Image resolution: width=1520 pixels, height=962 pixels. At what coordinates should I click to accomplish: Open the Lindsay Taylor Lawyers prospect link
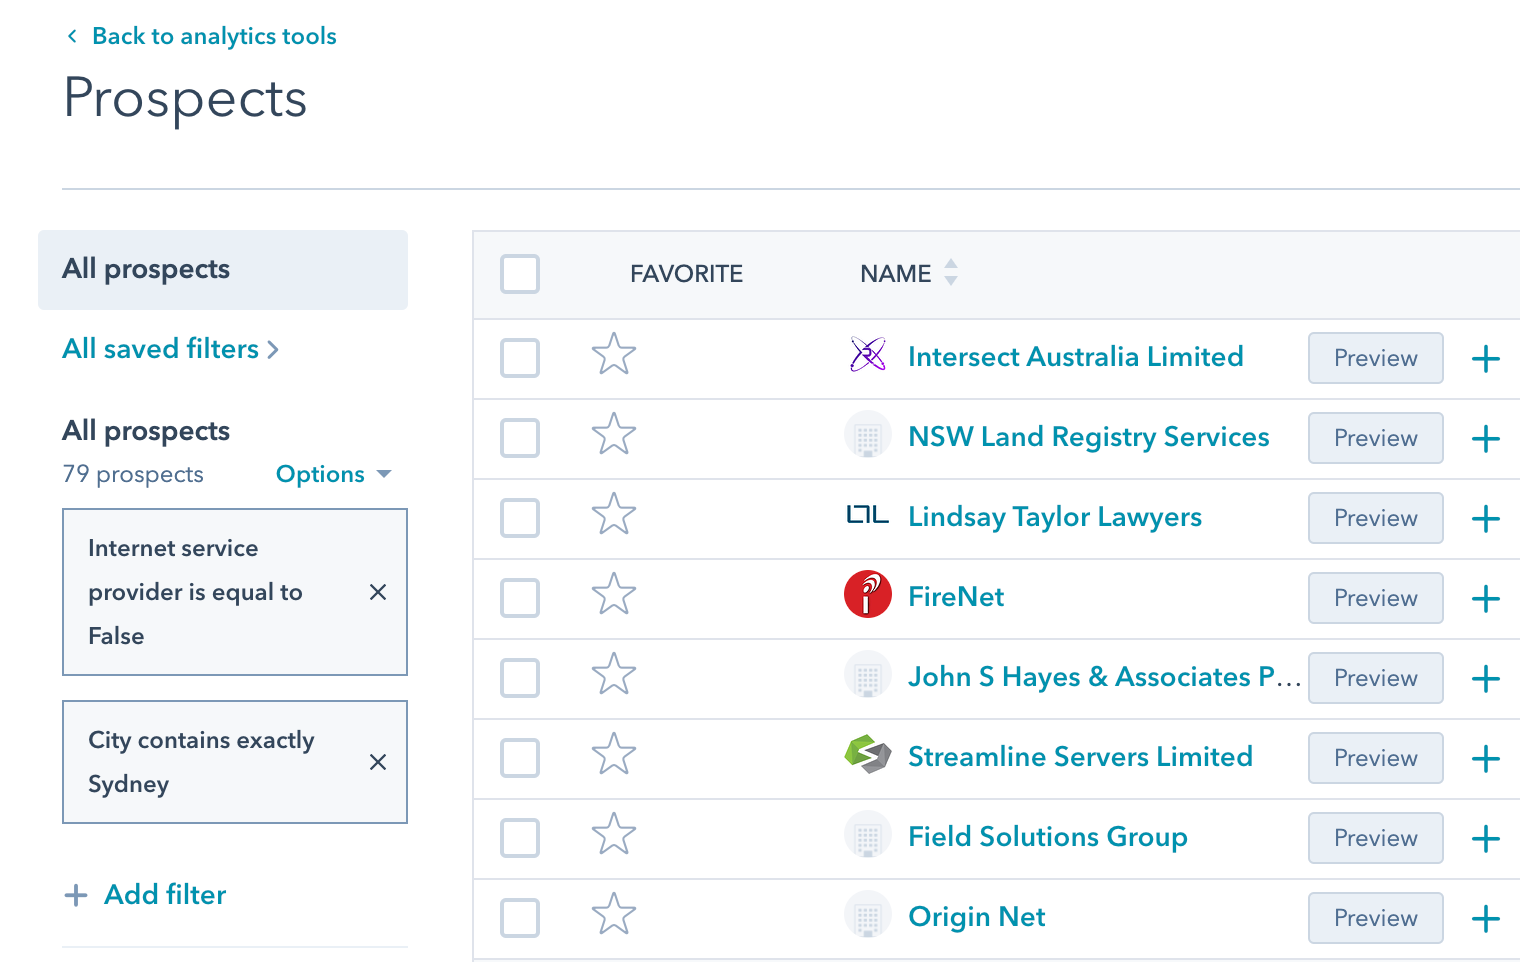1054,517
